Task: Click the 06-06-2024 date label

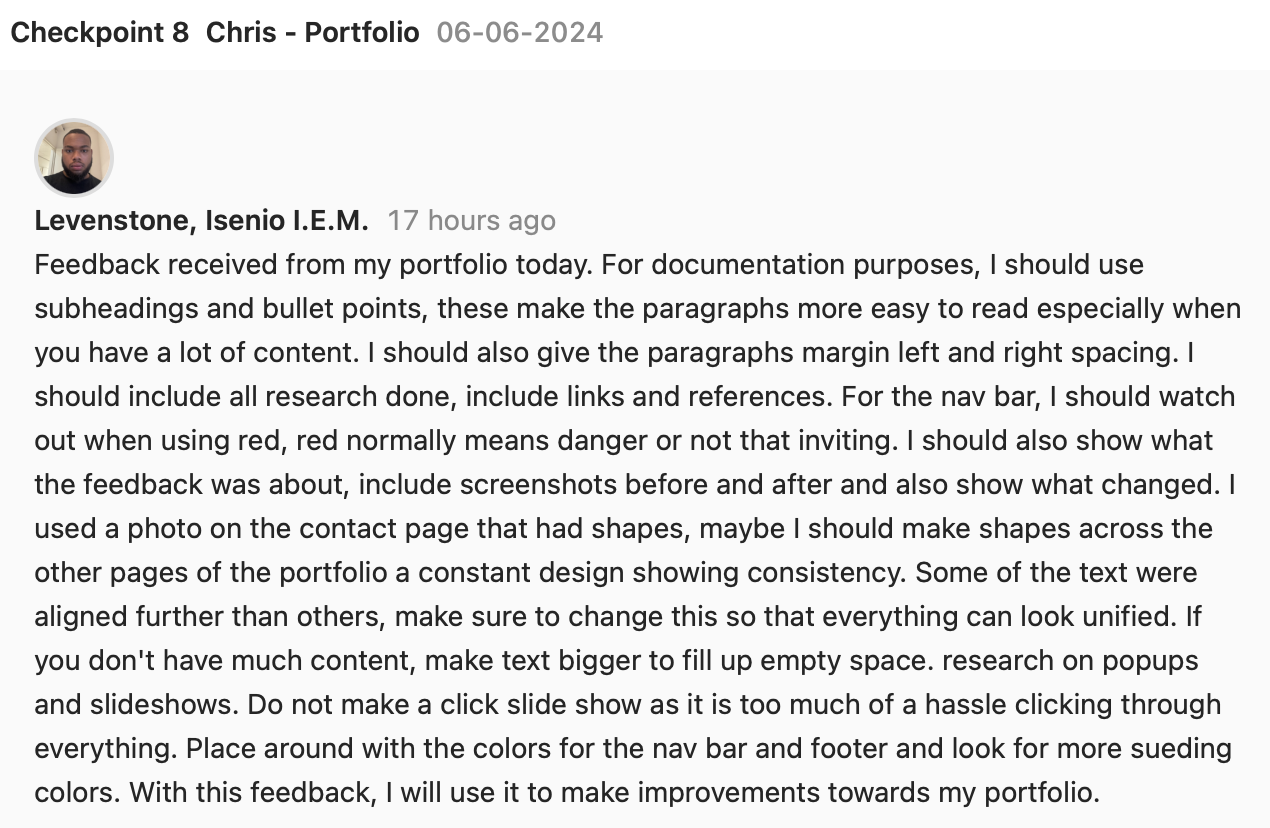Action: coord(520,32)
